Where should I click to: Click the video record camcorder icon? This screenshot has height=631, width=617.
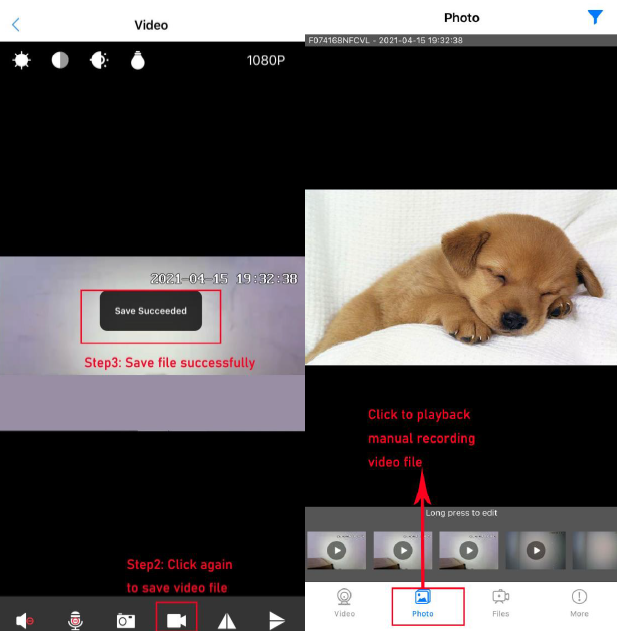176,620
